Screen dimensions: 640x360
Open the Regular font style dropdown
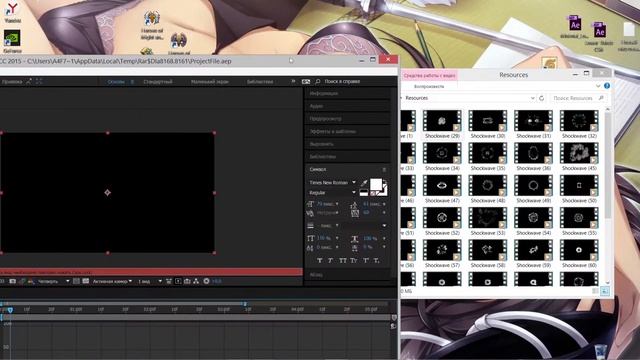click(x=354, y=192)
